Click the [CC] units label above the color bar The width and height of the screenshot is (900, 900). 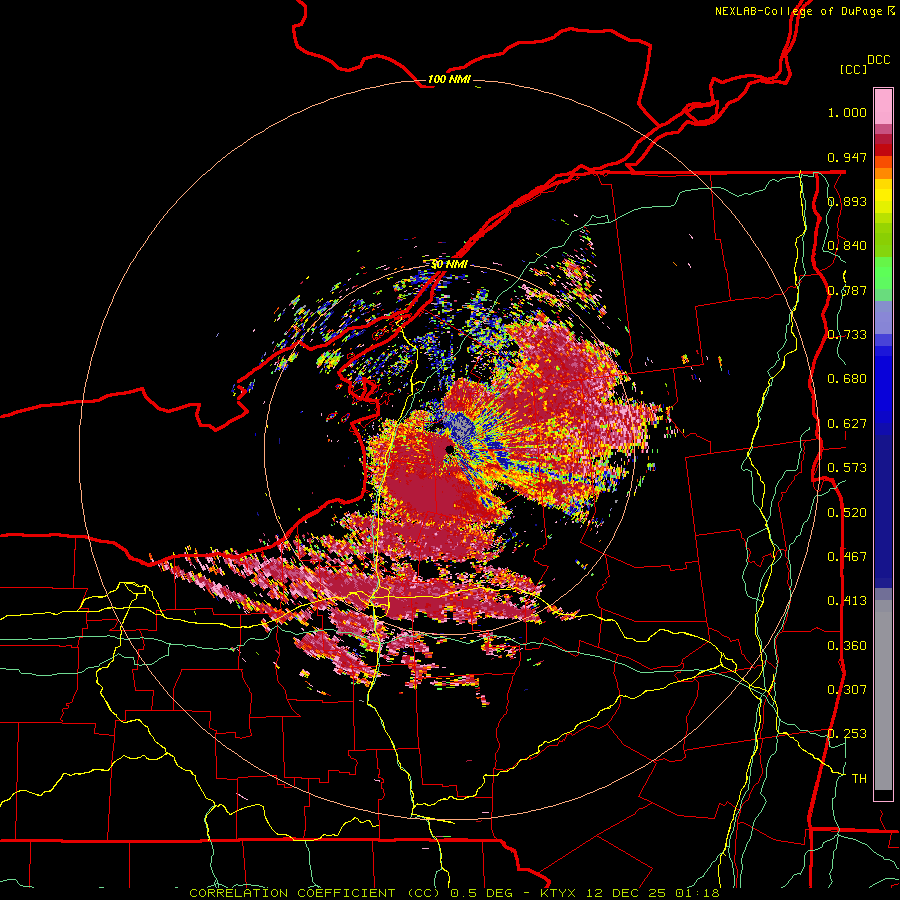pos(853,69)
